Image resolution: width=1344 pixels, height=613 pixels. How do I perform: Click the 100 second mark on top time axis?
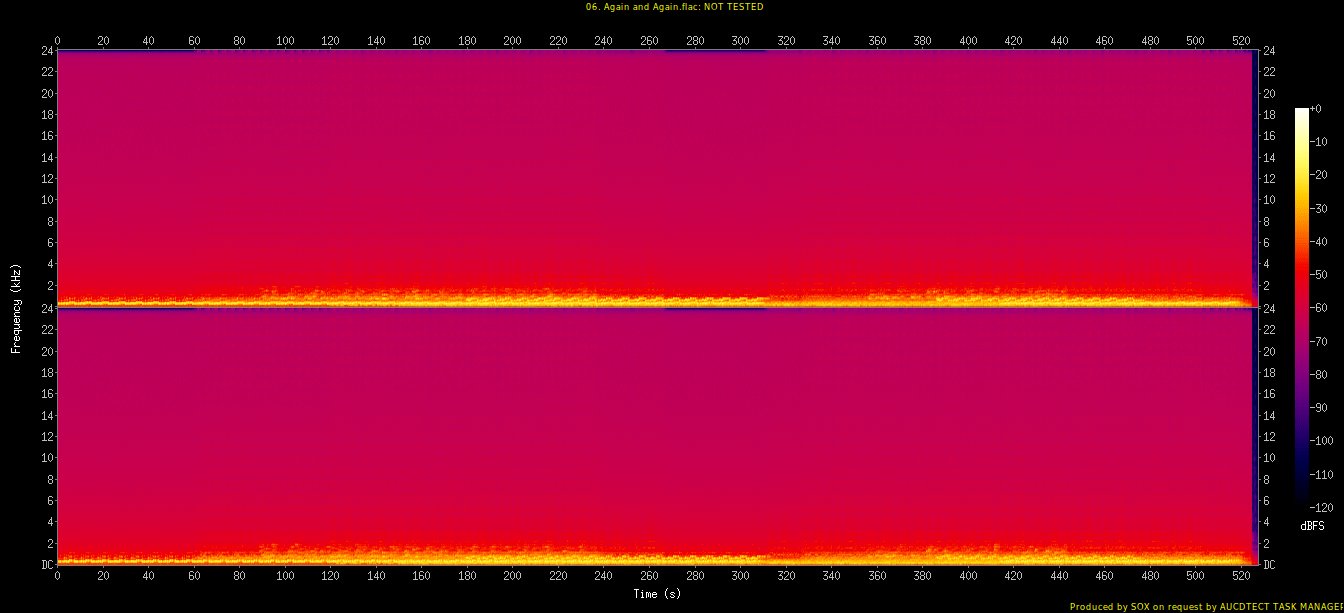tap(285, 41)
